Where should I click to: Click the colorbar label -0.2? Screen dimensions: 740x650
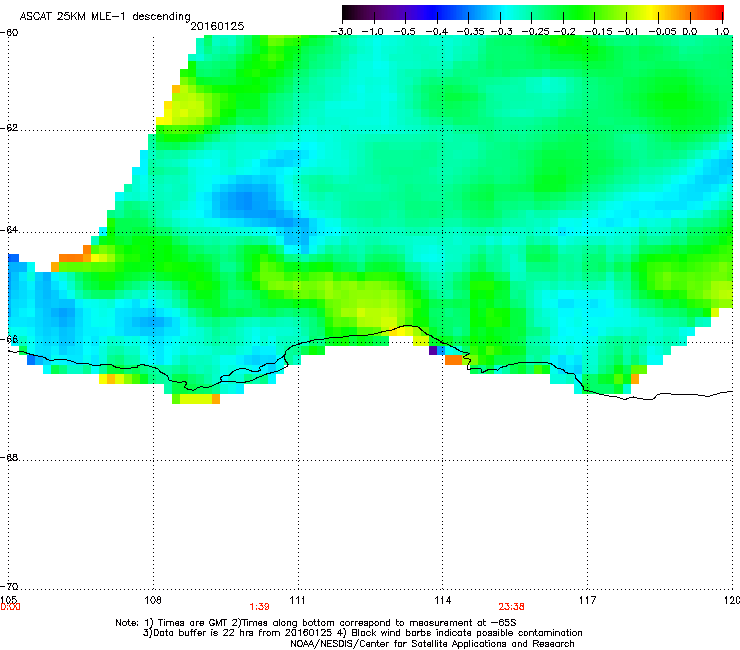tap(564, 32)
